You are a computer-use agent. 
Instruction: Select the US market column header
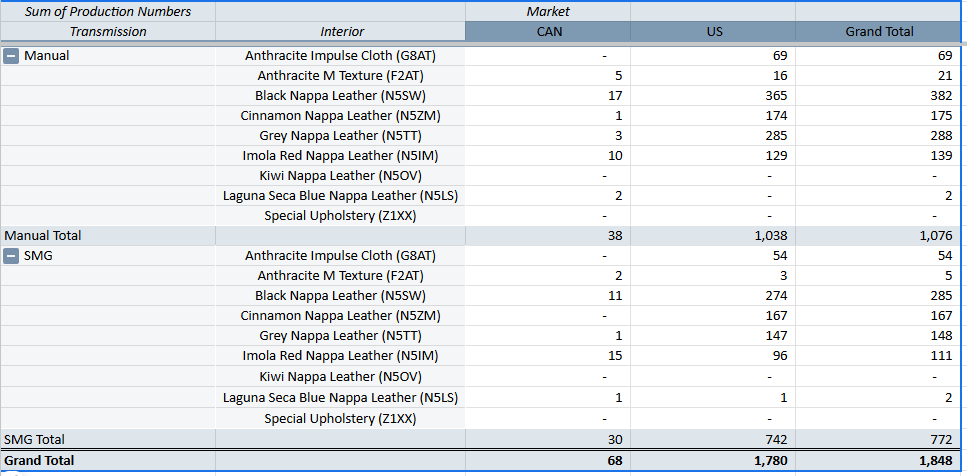713,32
